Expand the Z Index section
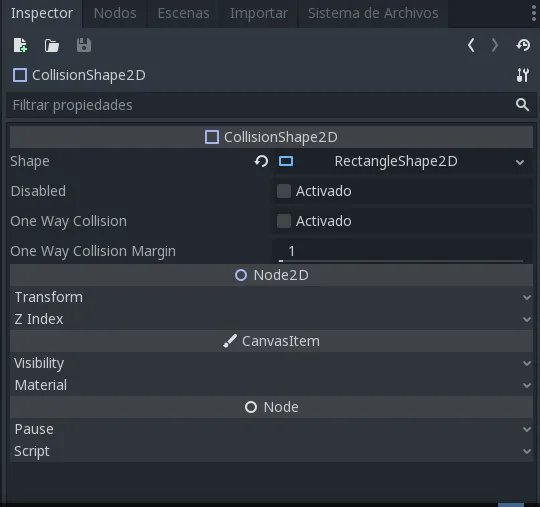540x507 pixels. point(271,319)
